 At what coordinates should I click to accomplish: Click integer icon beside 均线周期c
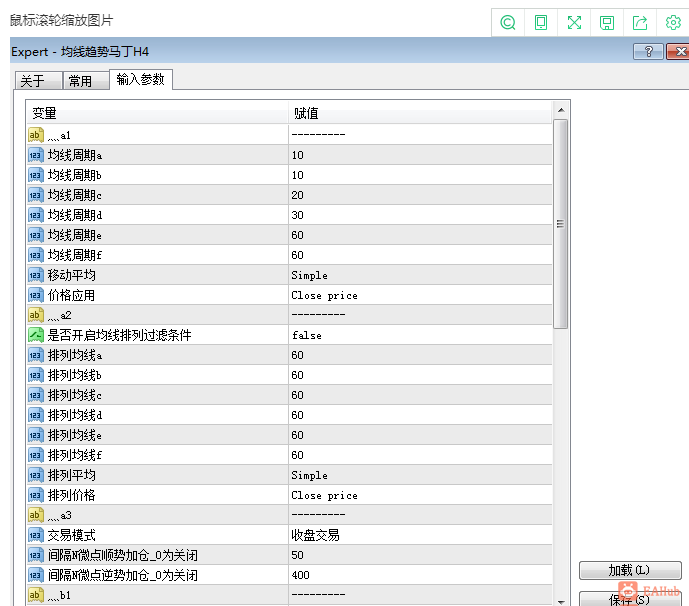36,195
